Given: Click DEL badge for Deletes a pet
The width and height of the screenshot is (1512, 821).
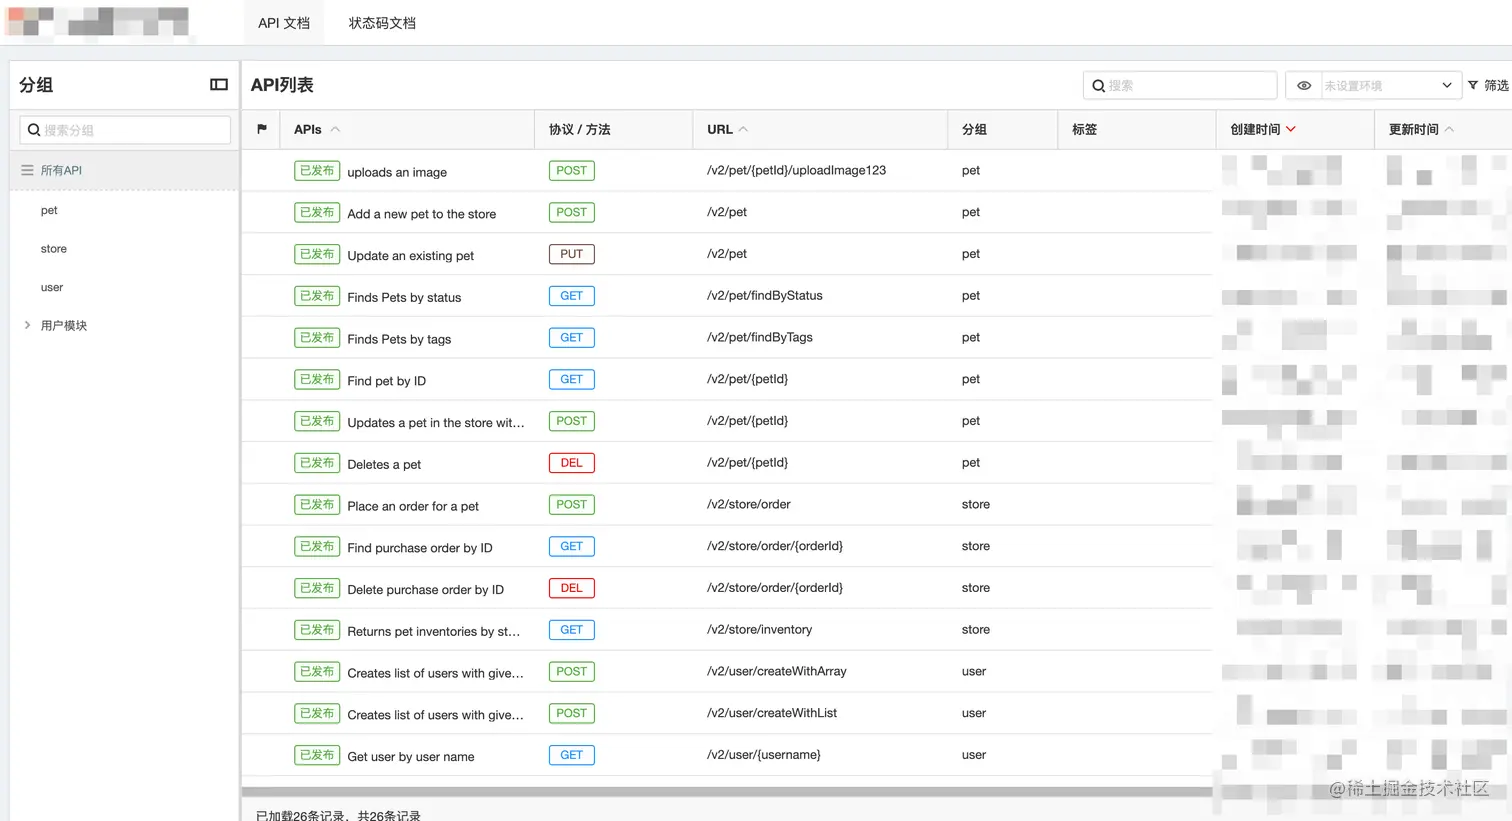Looking at the screenshot, I should coord(571,463).
